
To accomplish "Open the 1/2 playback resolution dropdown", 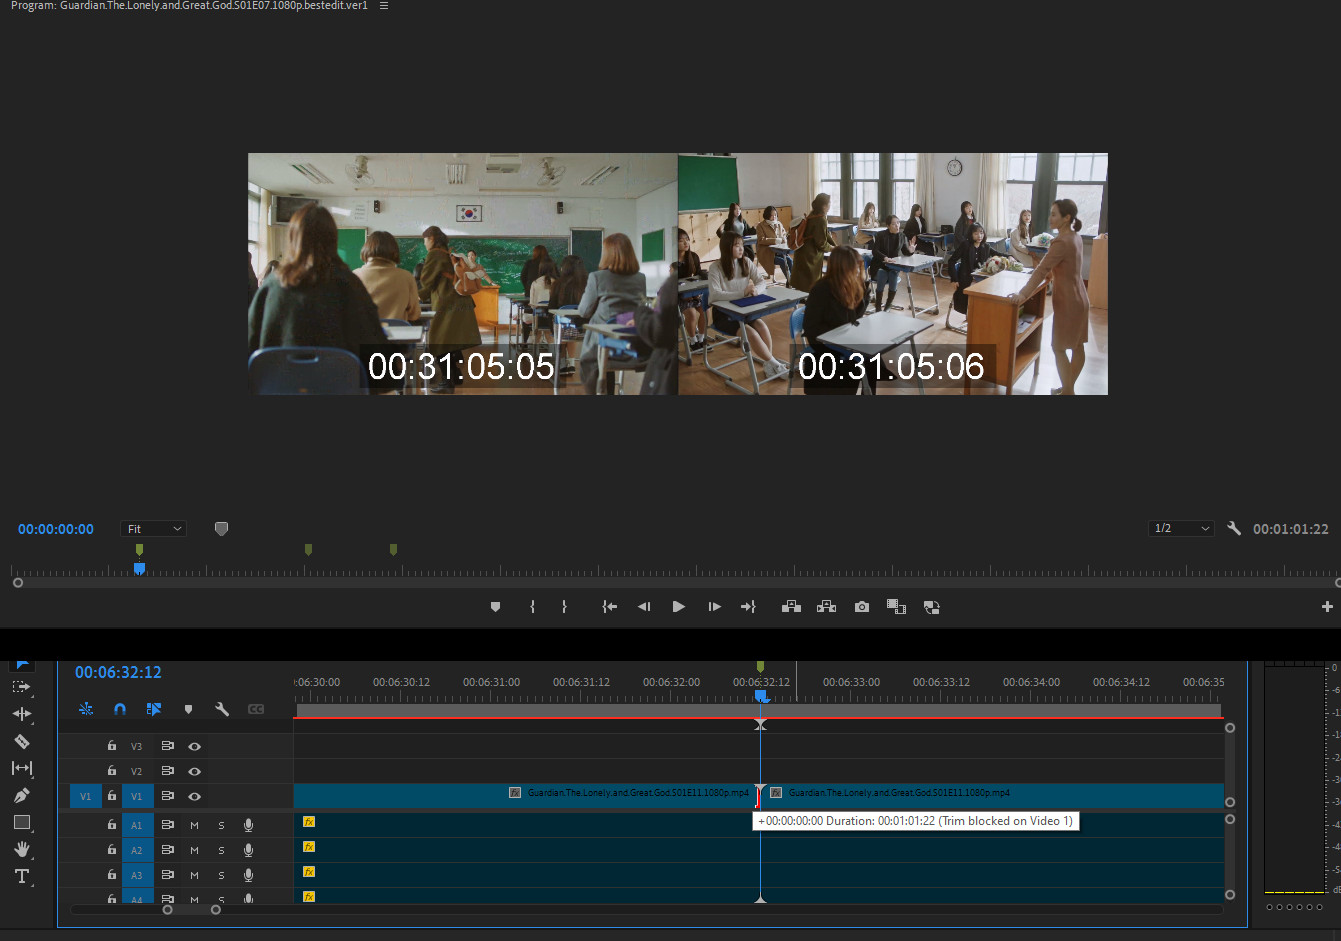I will [x=1181, y=529].
